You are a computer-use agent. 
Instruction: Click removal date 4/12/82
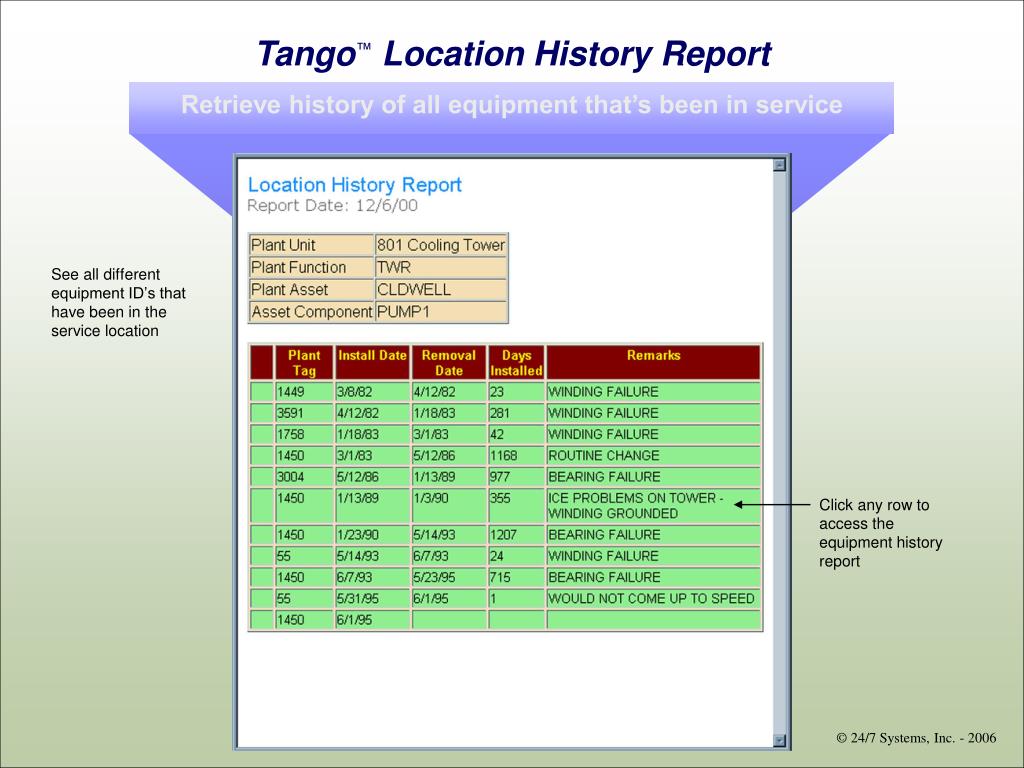tap(449, 392)
